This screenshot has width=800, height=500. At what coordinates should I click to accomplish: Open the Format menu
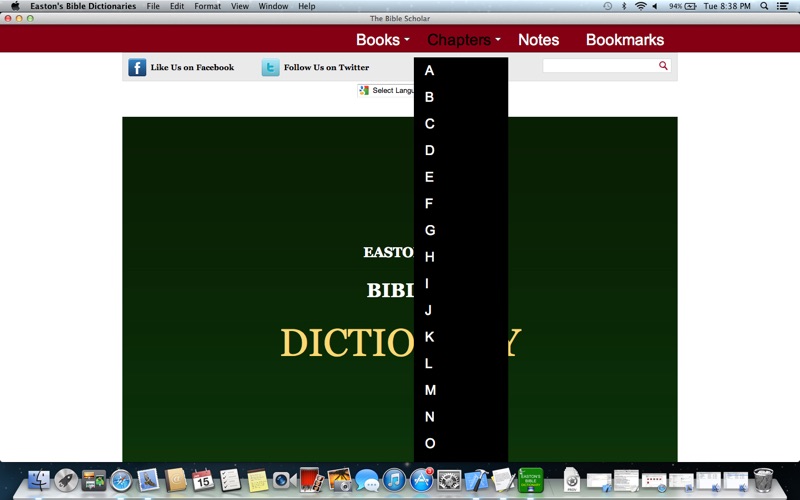coord(208,6)
